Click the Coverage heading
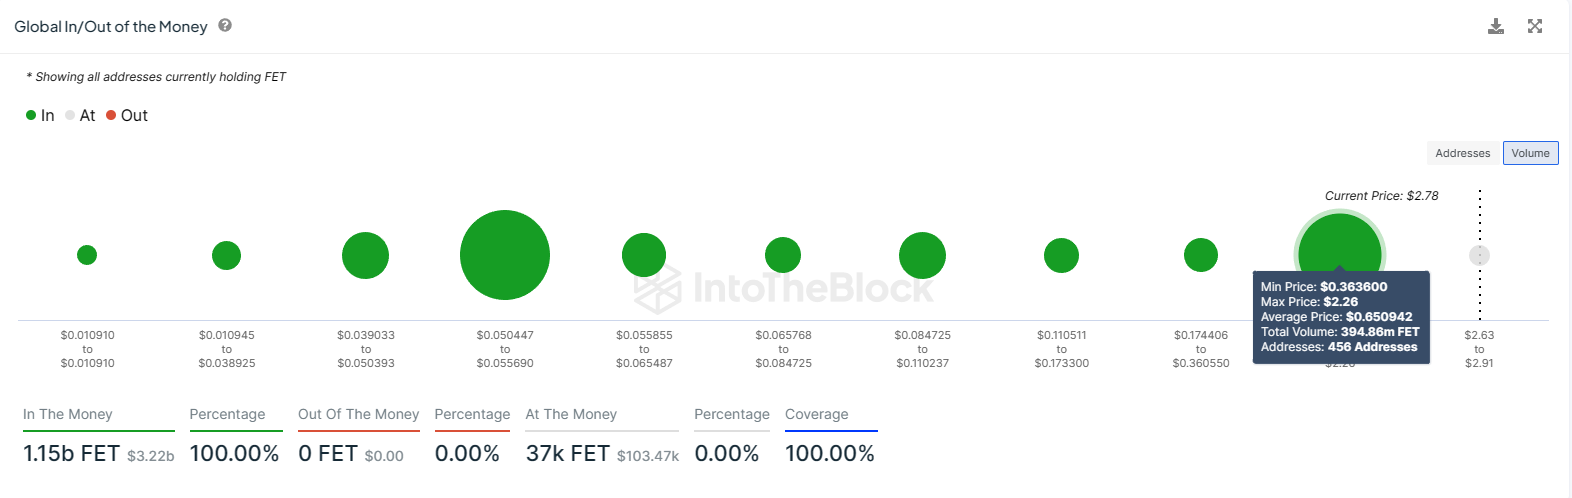 (x=816, y=414)
